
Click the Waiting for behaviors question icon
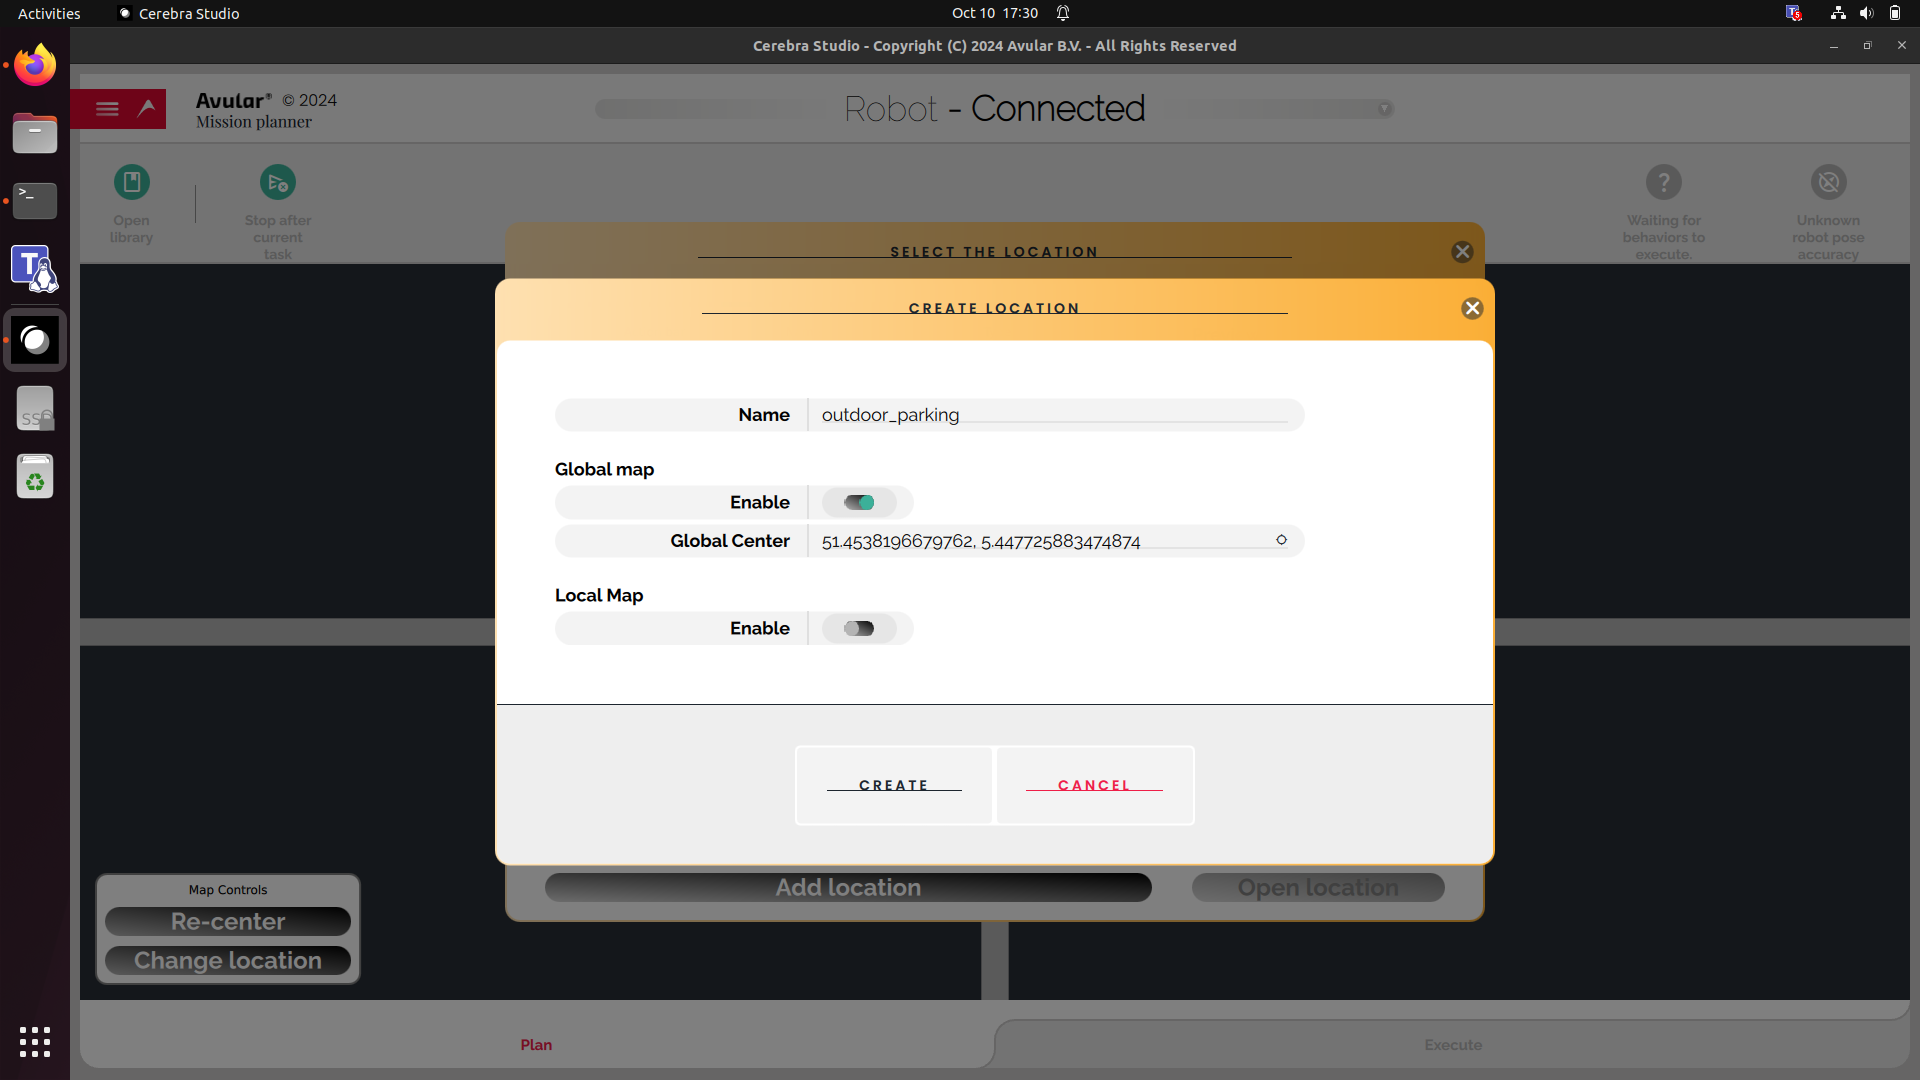tap(1663, 182)
